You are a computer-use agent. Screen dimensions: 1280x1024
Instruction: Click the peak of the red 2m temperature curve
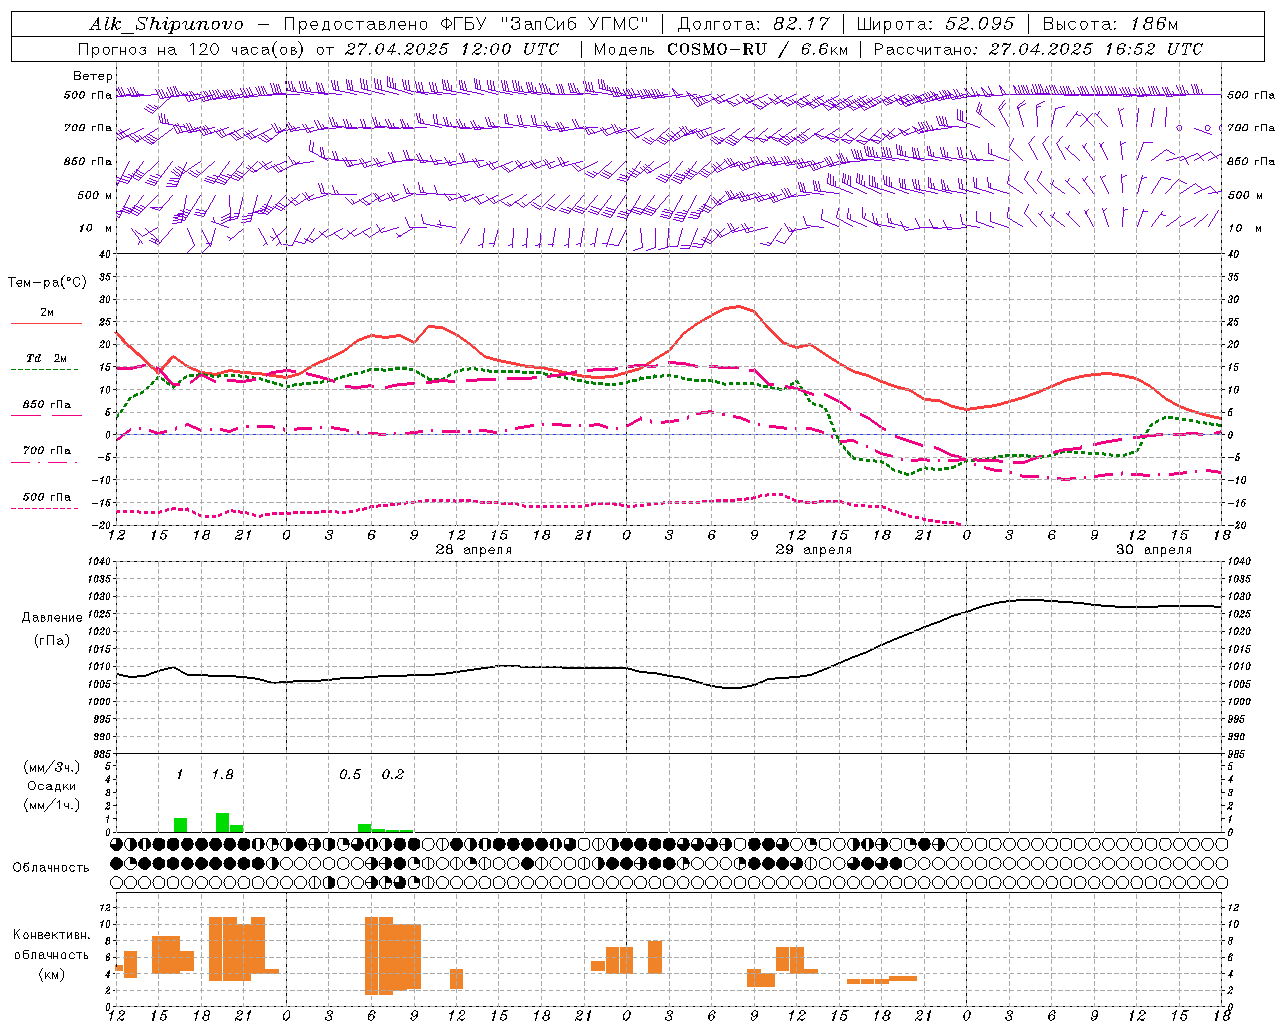[738, 306]
